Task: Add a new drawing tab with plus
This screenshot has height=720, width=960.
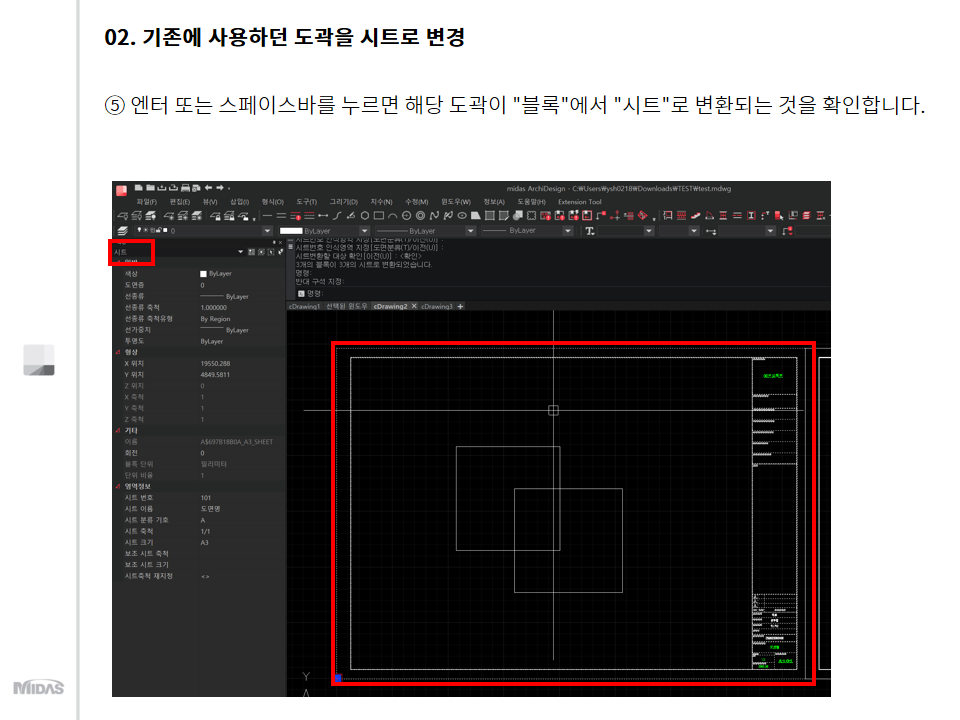Action: tap(460, 307)
